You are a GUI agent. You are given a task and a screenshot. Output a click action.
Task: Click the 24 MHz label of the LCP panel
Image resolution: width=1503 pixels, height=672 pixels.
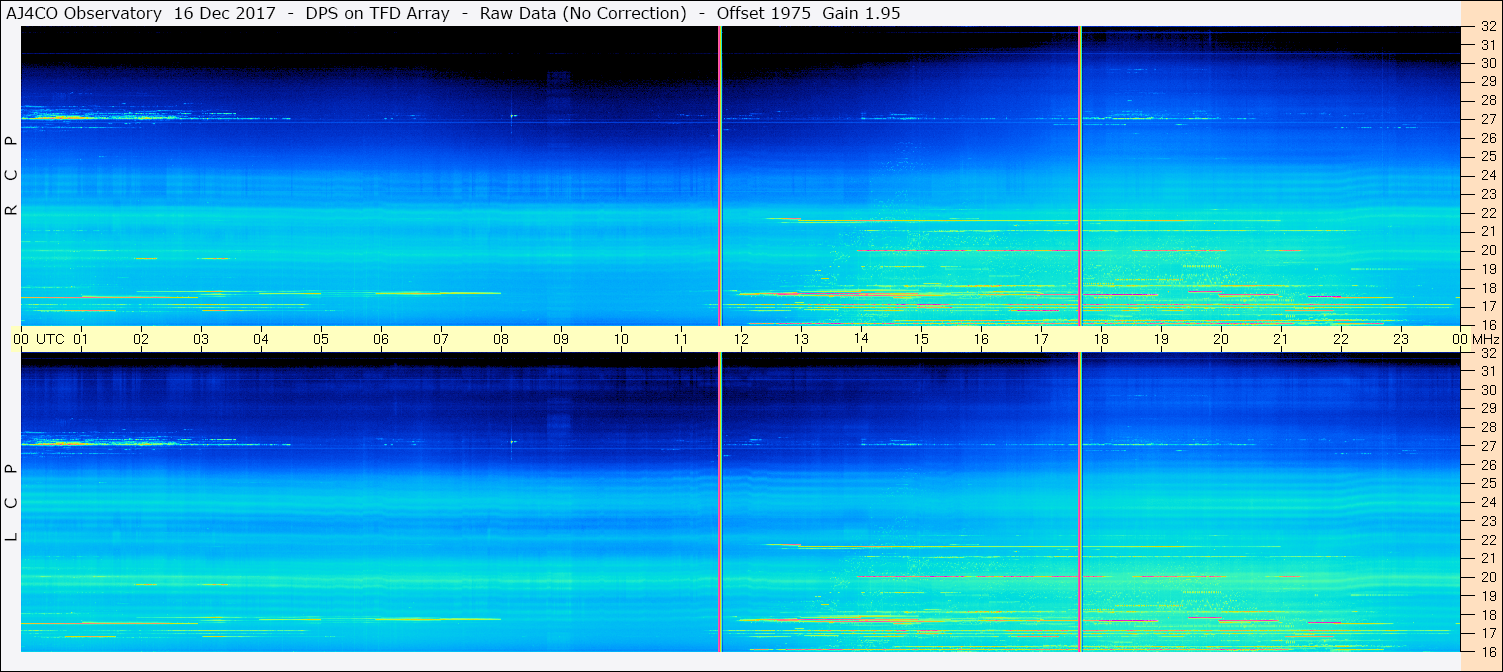(x=1487, y=502)
